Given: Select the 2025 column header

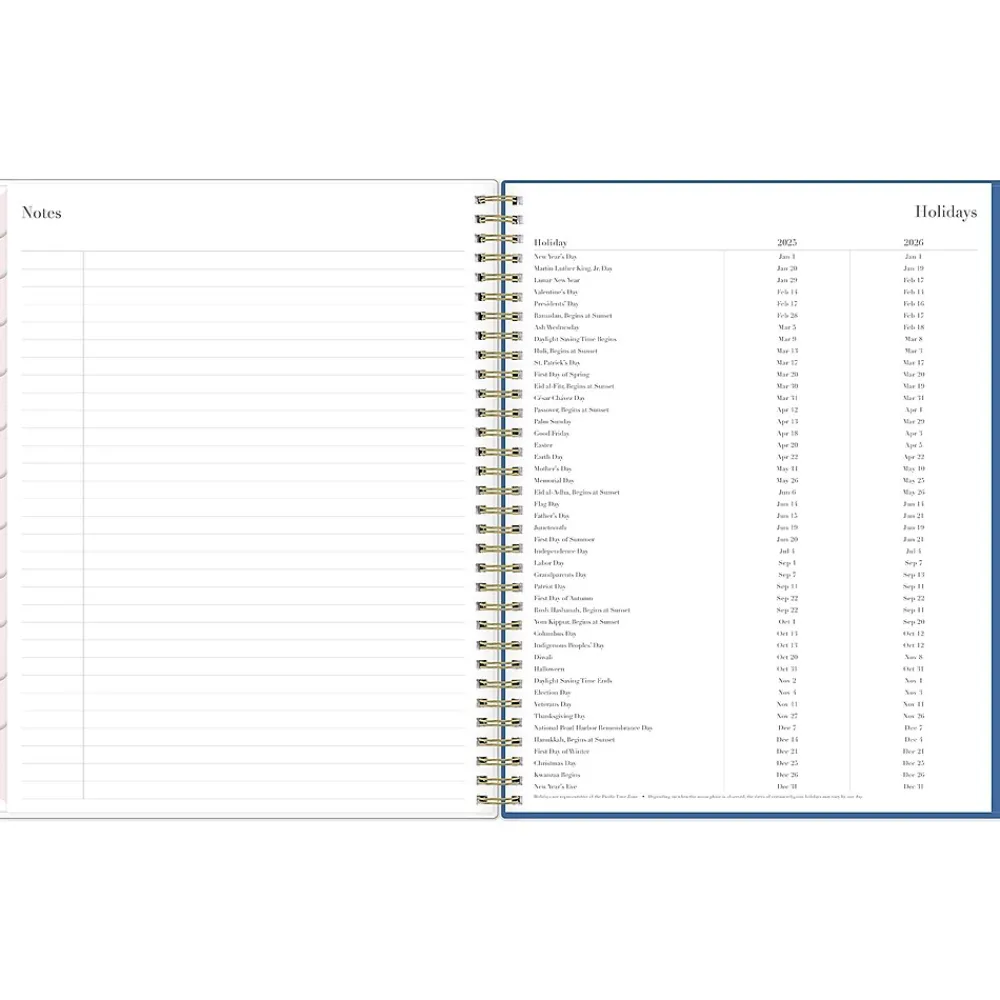Looking at the screenshot, I should [x=787, y=243].
